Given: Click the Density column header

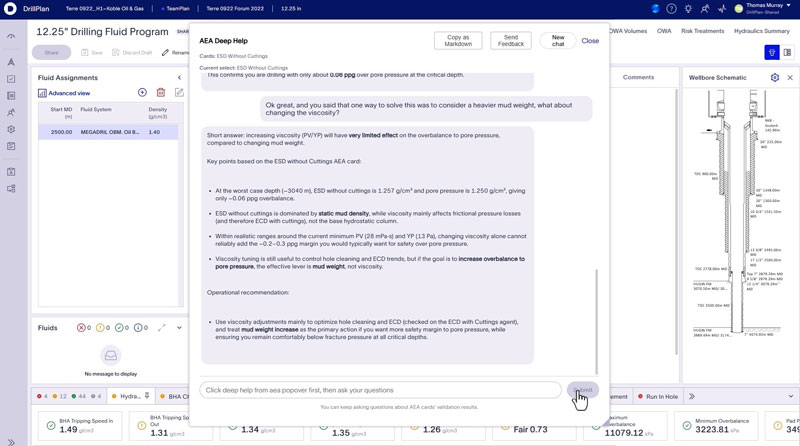Looking at the screenshot, I should pos(158,113).
